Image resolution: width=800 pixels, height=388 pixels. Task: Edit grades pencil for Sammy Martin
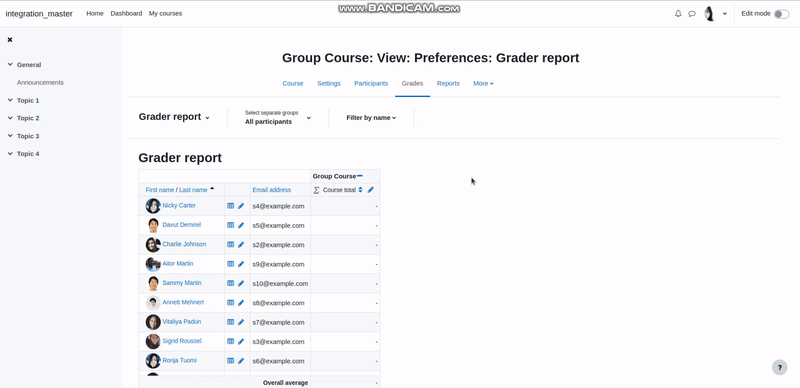click(241, 283)
